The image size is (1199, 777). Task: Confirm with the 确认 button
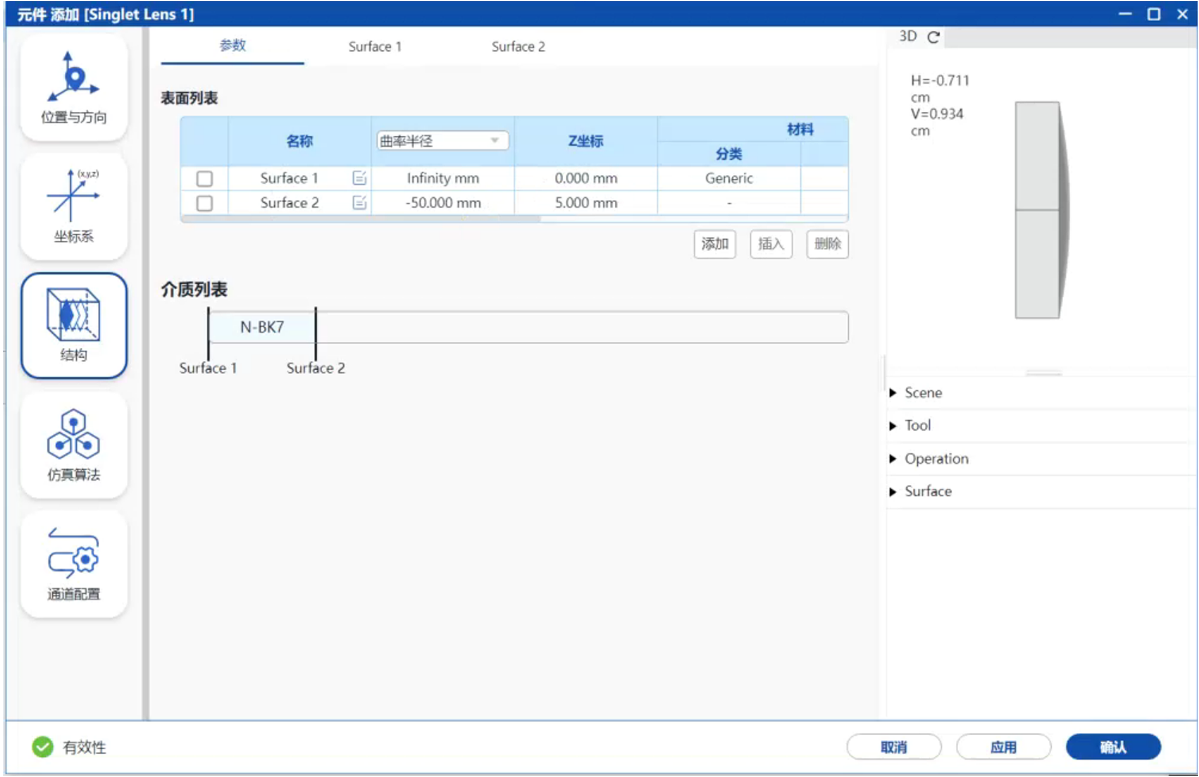pyautogui.click(x=1113, y=747)
